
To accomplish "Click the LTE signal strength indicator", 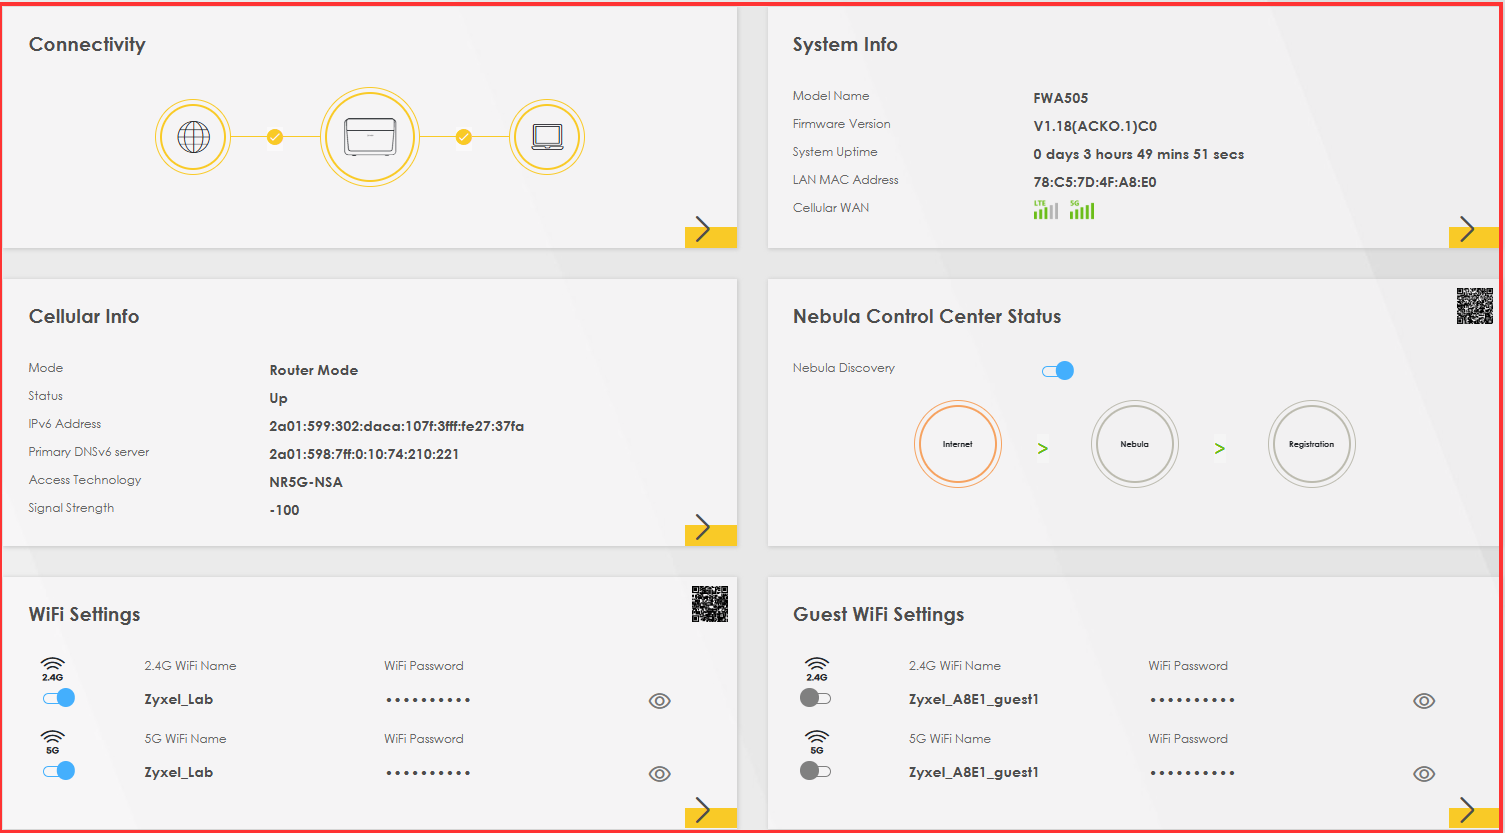I will (x=1044, y=209).
